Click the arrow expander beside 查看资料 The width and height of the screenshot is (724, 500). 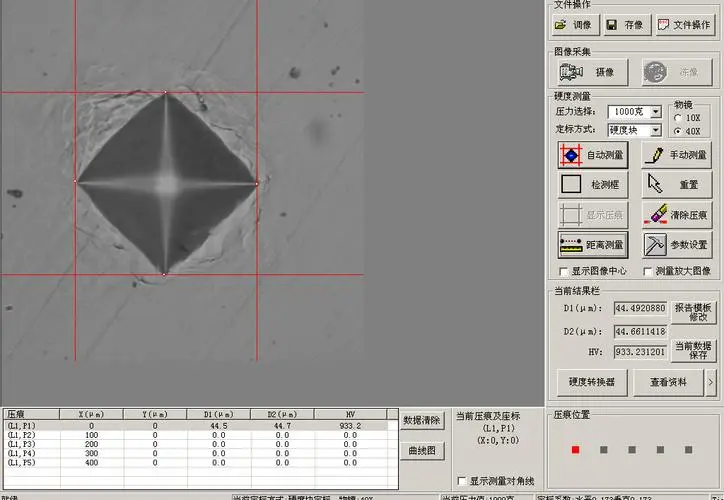(x=709, y=381)
